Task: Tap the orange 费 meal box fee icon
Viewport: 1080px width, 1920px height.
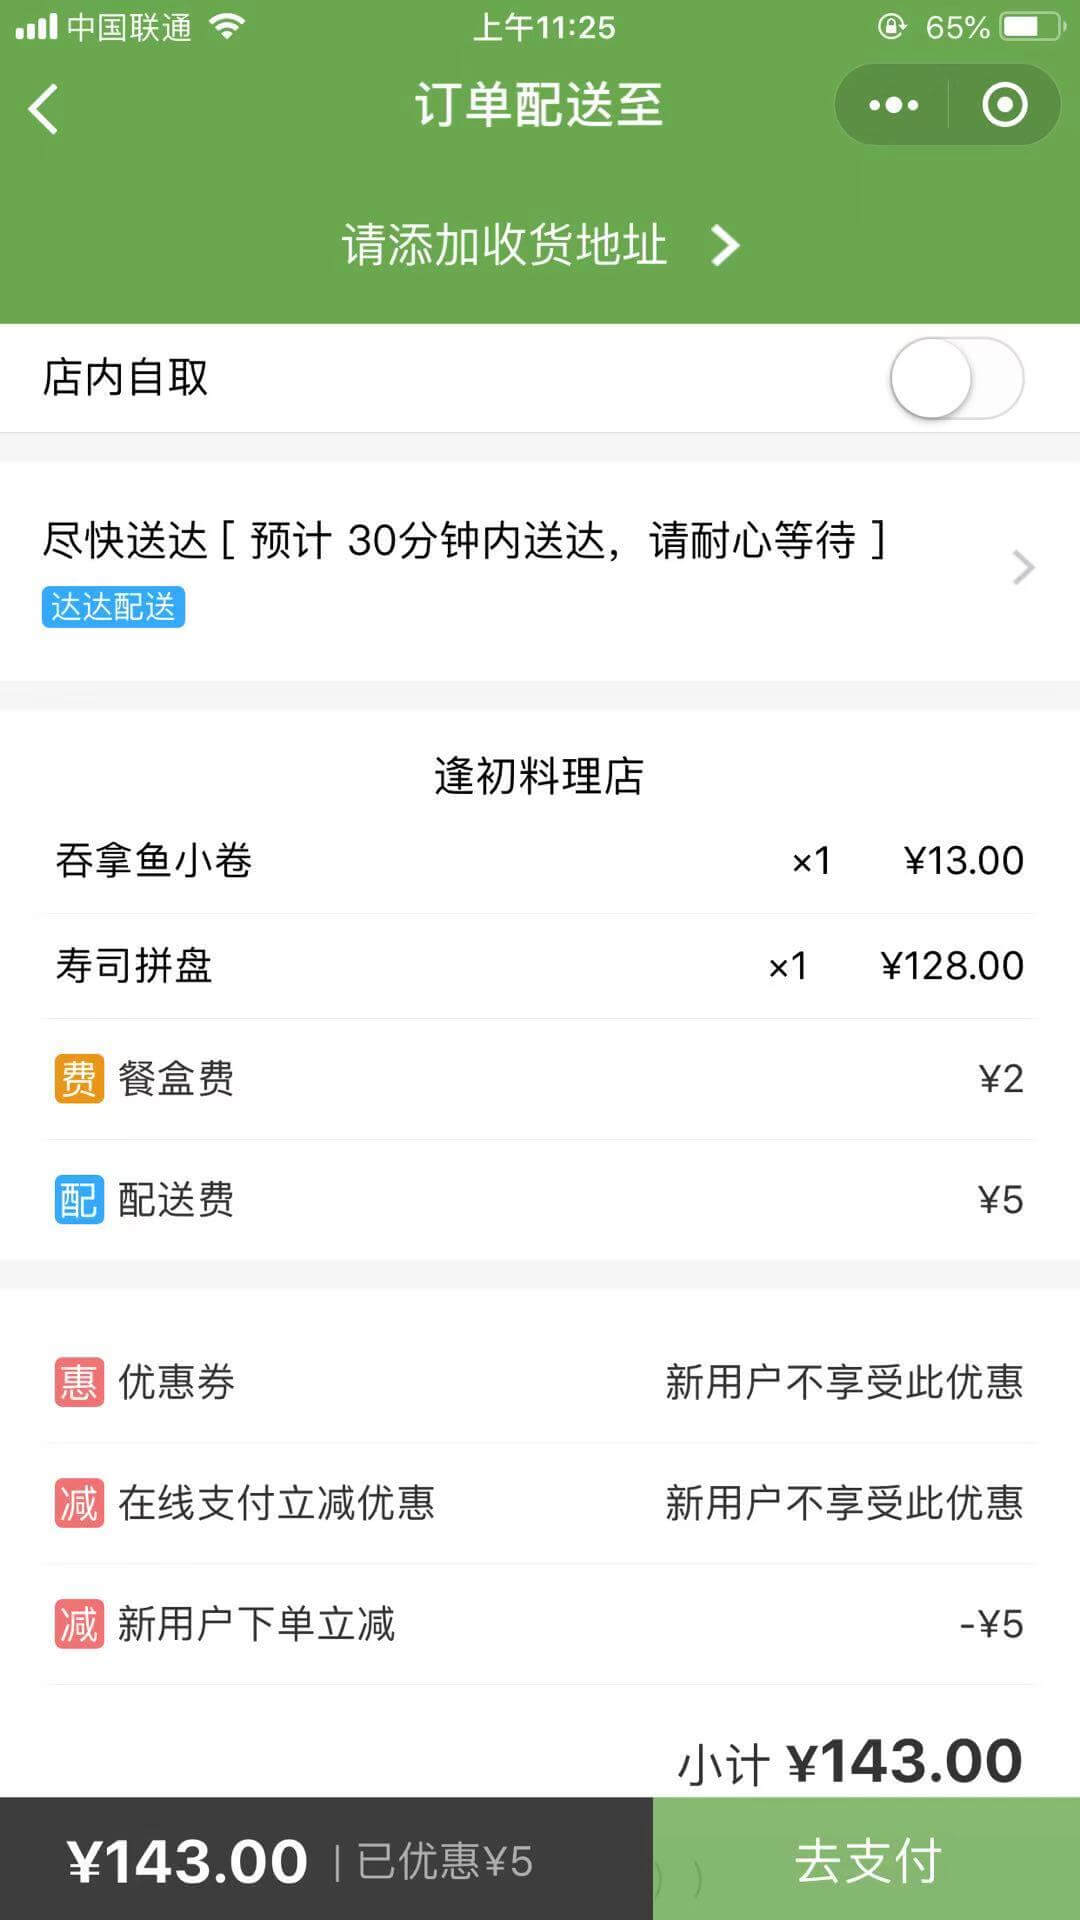Action: tap(79, 1079)
